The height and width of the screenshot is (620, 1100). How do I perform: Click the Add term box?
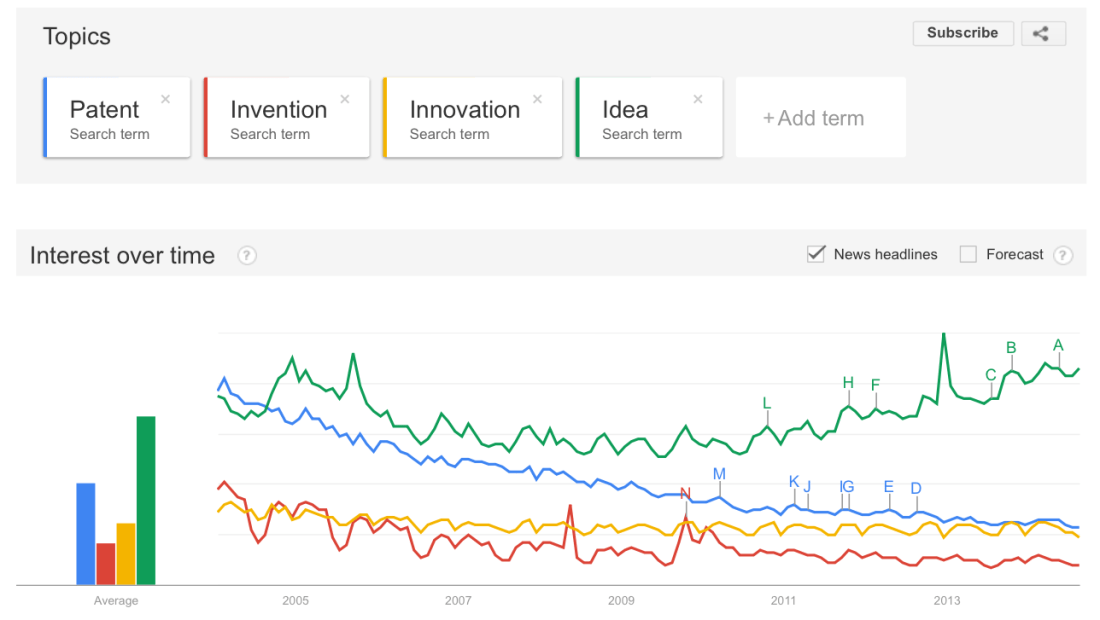point(820,118)
